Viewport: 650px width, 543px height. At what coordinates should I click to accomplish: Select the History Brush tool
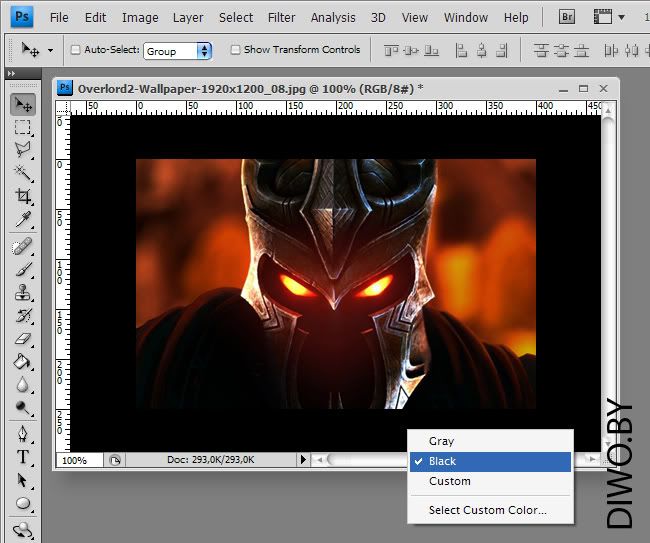[23, 316]
